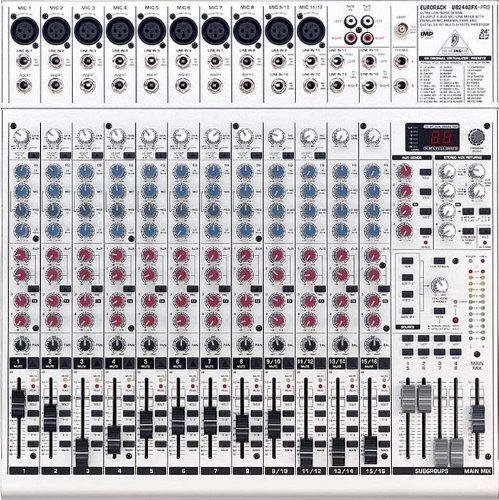
Task: Turn the Stereo Aux Return 1 knob
Action: click(446, 172)
